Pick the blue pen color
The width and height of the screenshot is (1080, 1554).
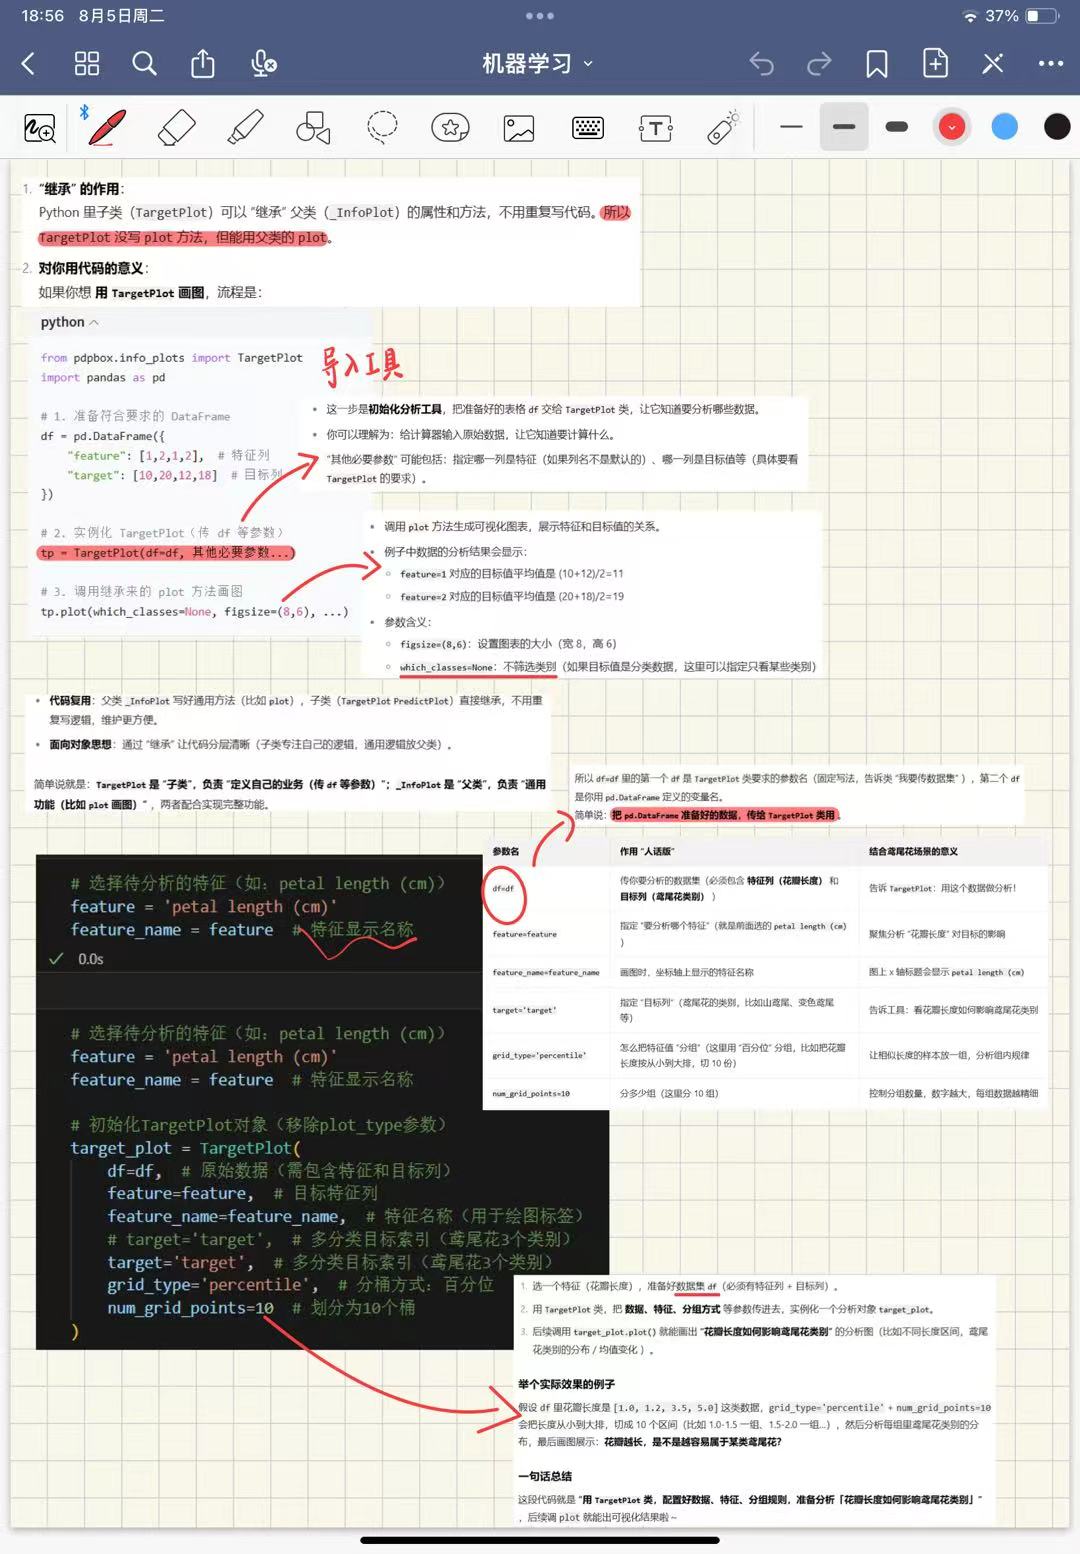[x=1005, y=127]
